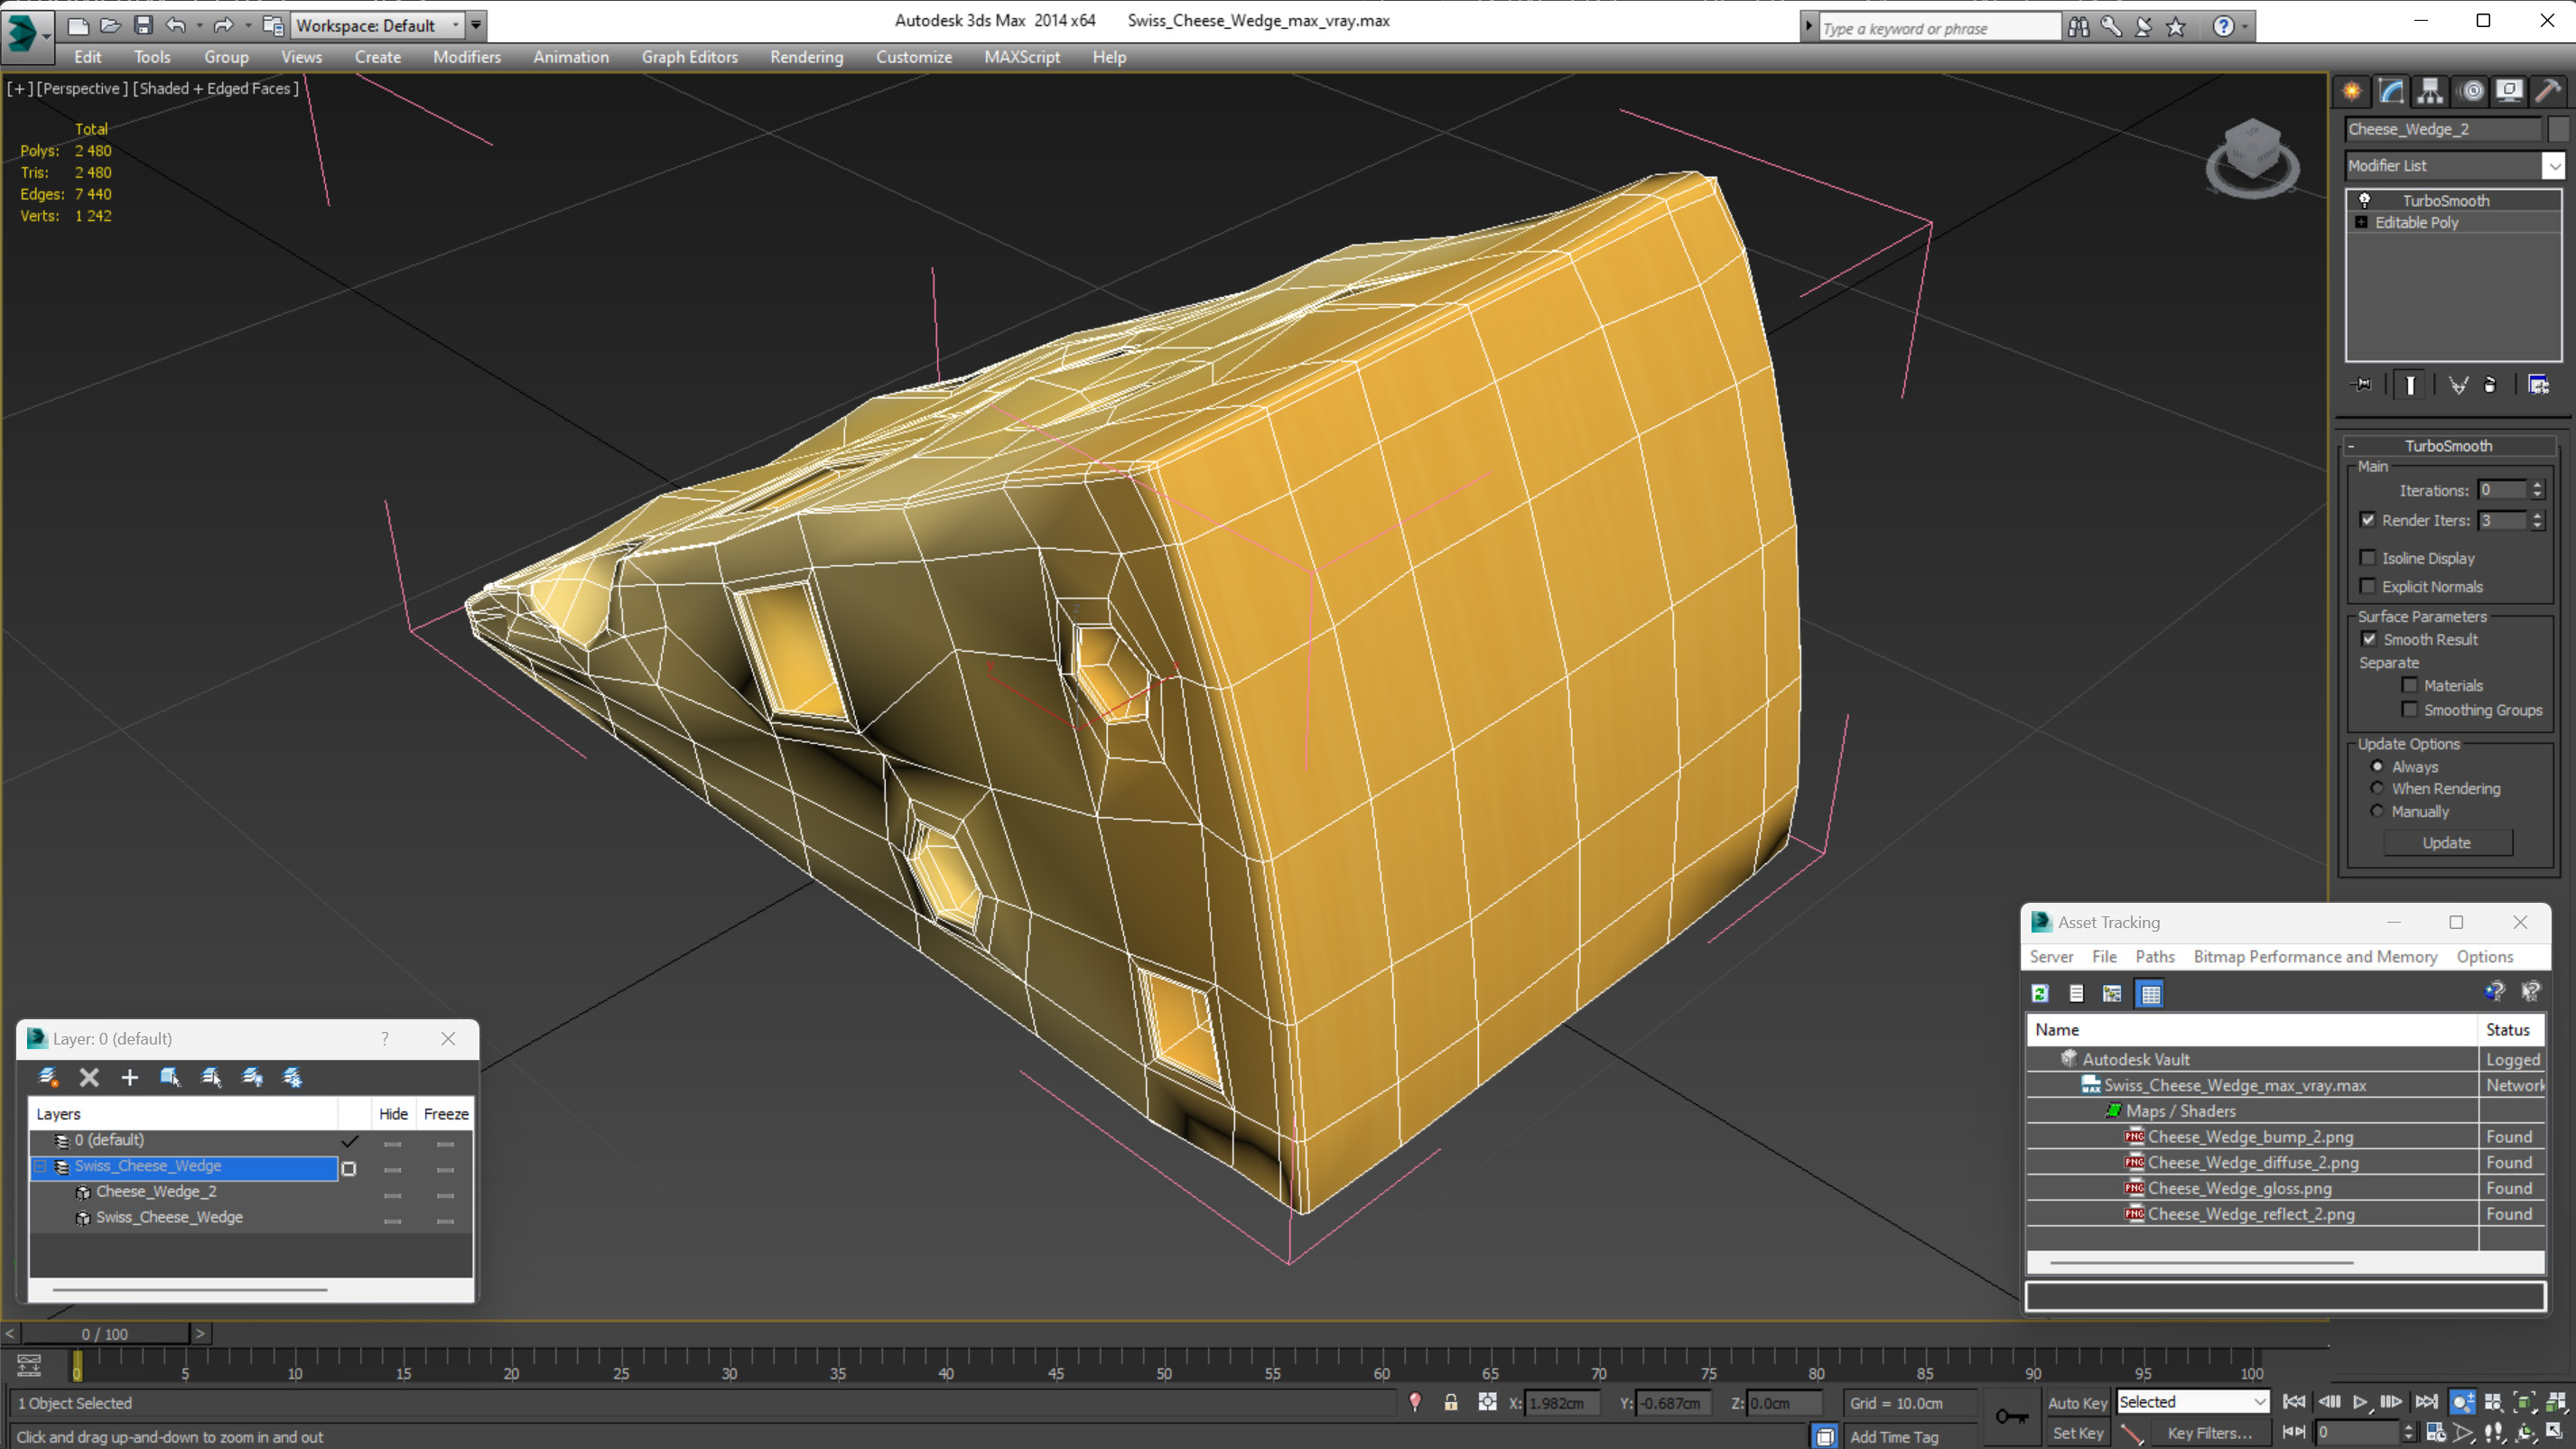Image resolution: width=2576 pixels, height=1449 pixels.
Task: Select When Rendering update option radio button
Action: click(2378, 787)
